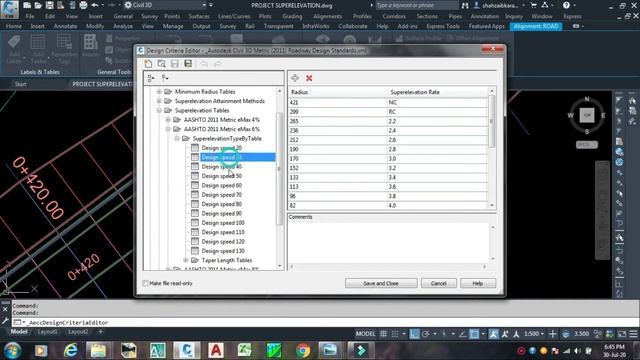640x360 pixels.
Task: Click the Radius column header
Action: coord(337,92)
